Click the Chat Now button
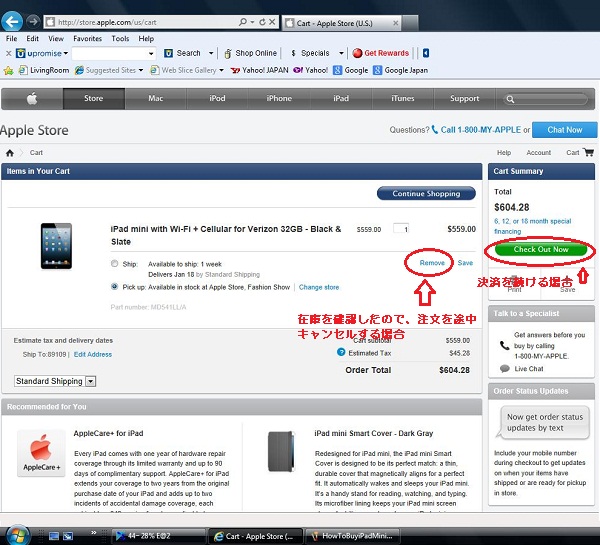Screen dimensions: 600x545 coord(564,130)
